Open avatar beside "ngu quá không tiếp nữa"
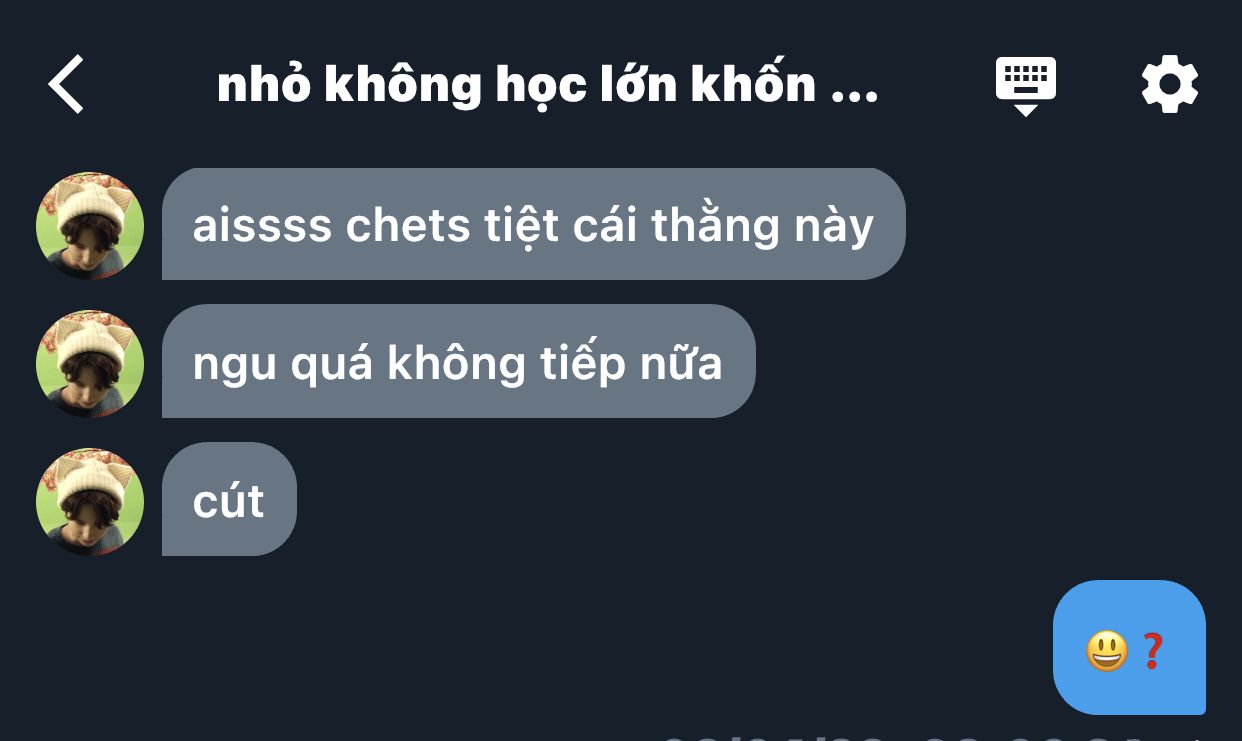 [x=90, y=363]
